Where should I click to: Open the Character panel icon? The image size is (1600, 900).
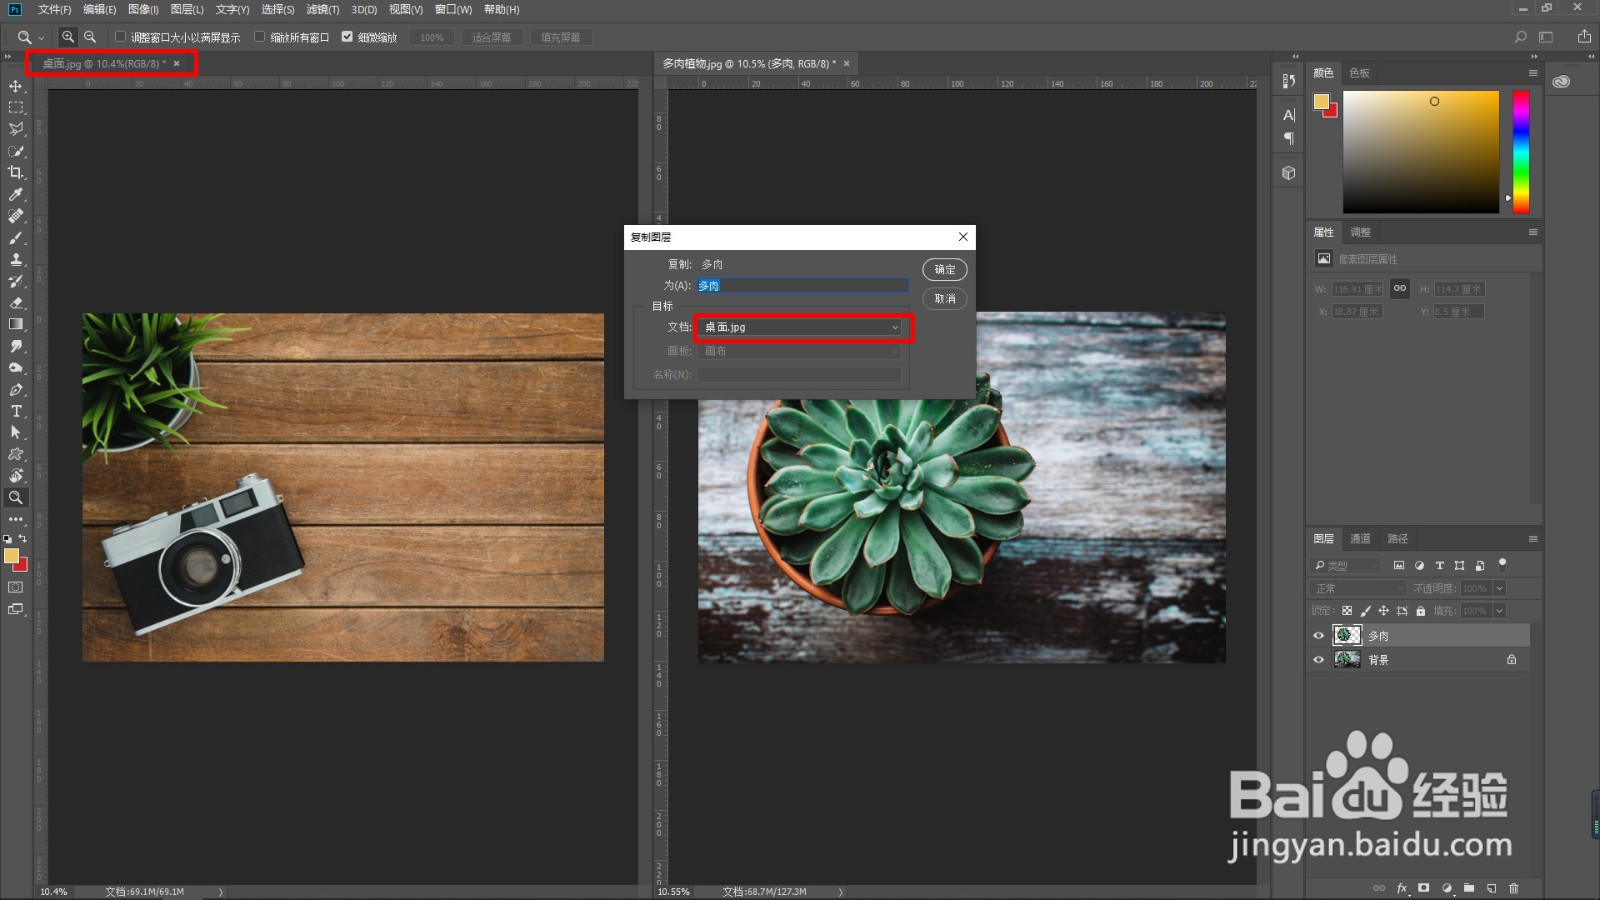[x=1289, y=115]
